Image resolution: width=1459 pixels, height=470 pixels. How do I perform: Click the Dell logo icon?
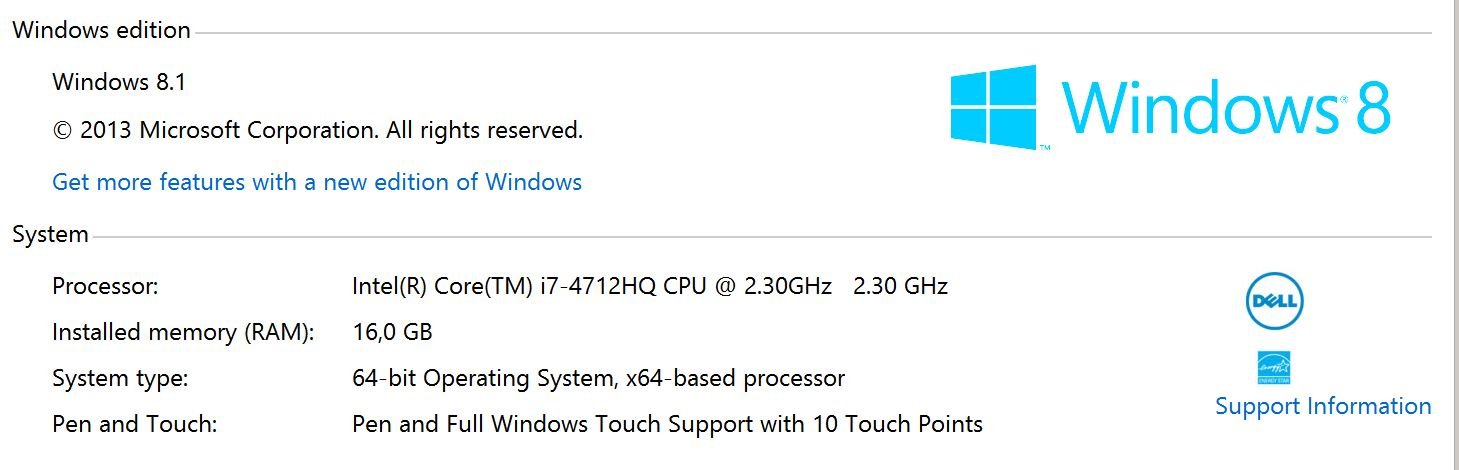(x=1275, y=301)
